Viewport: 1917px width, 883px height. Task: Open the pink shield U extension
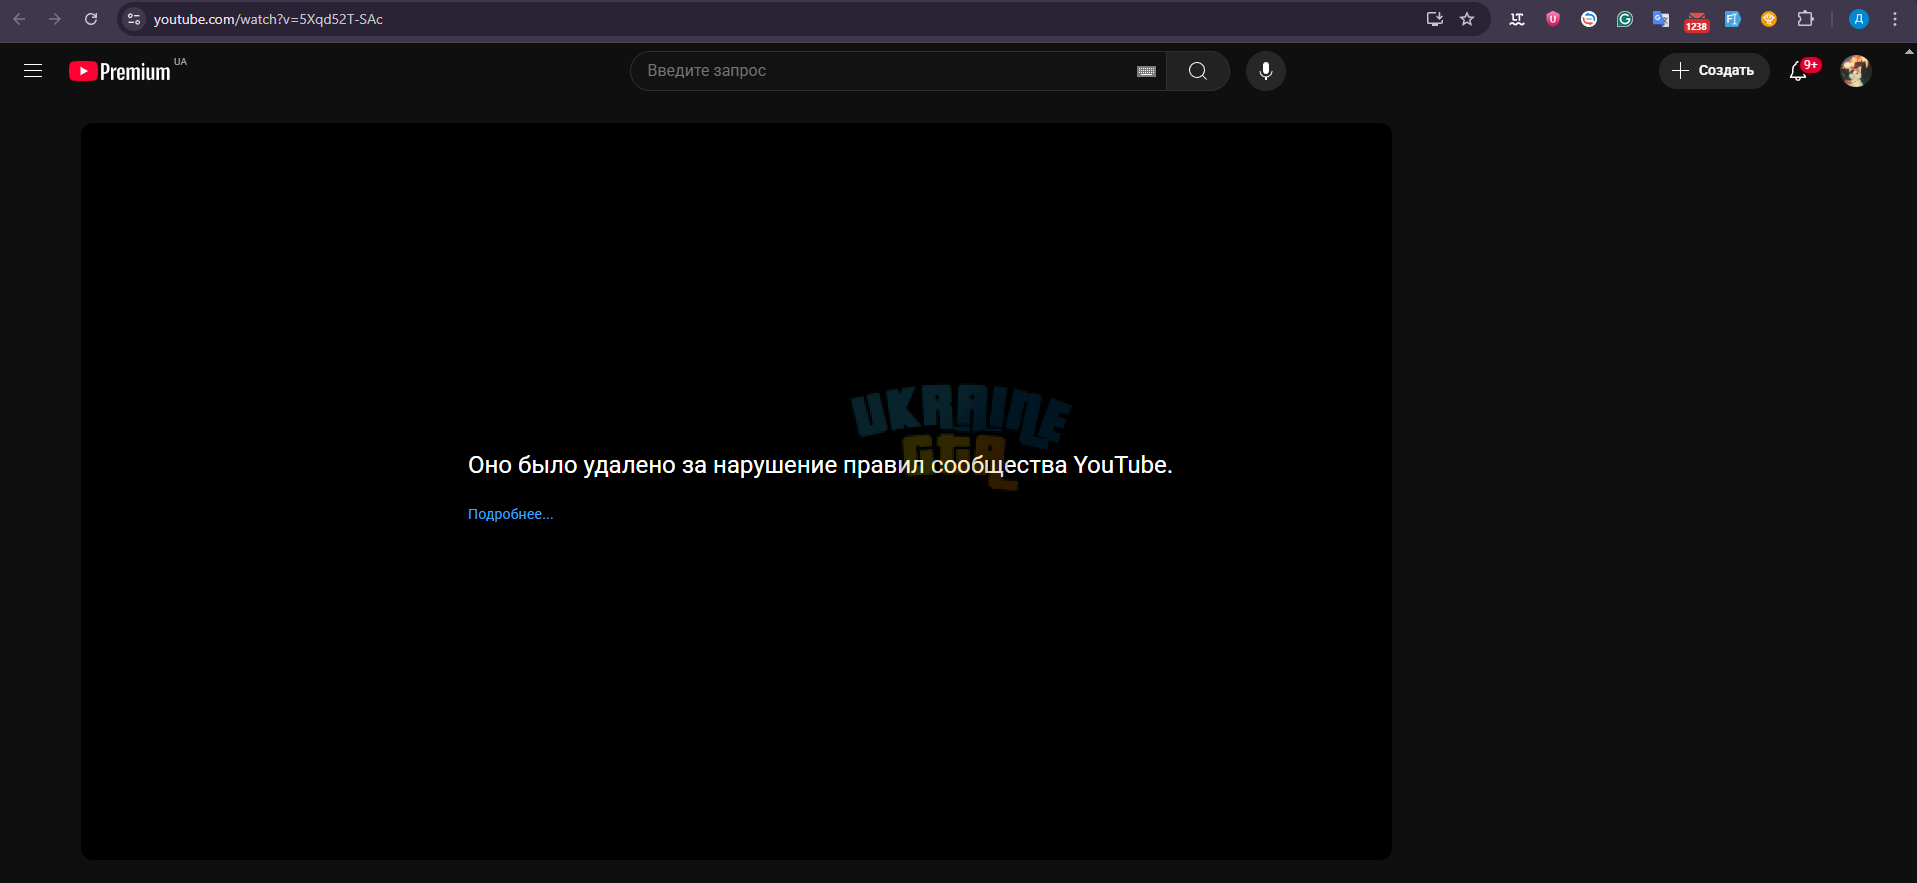tap(1553, 19)
